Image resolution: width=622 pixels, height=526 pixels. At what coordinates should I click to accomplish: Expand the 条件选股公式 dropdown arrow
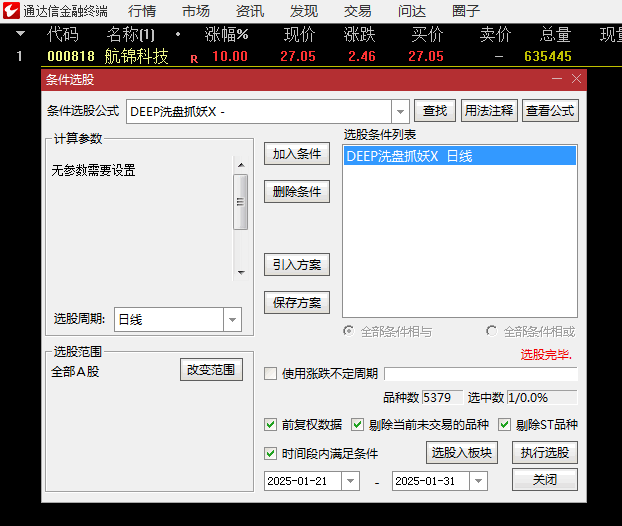[x=400, y=111]
